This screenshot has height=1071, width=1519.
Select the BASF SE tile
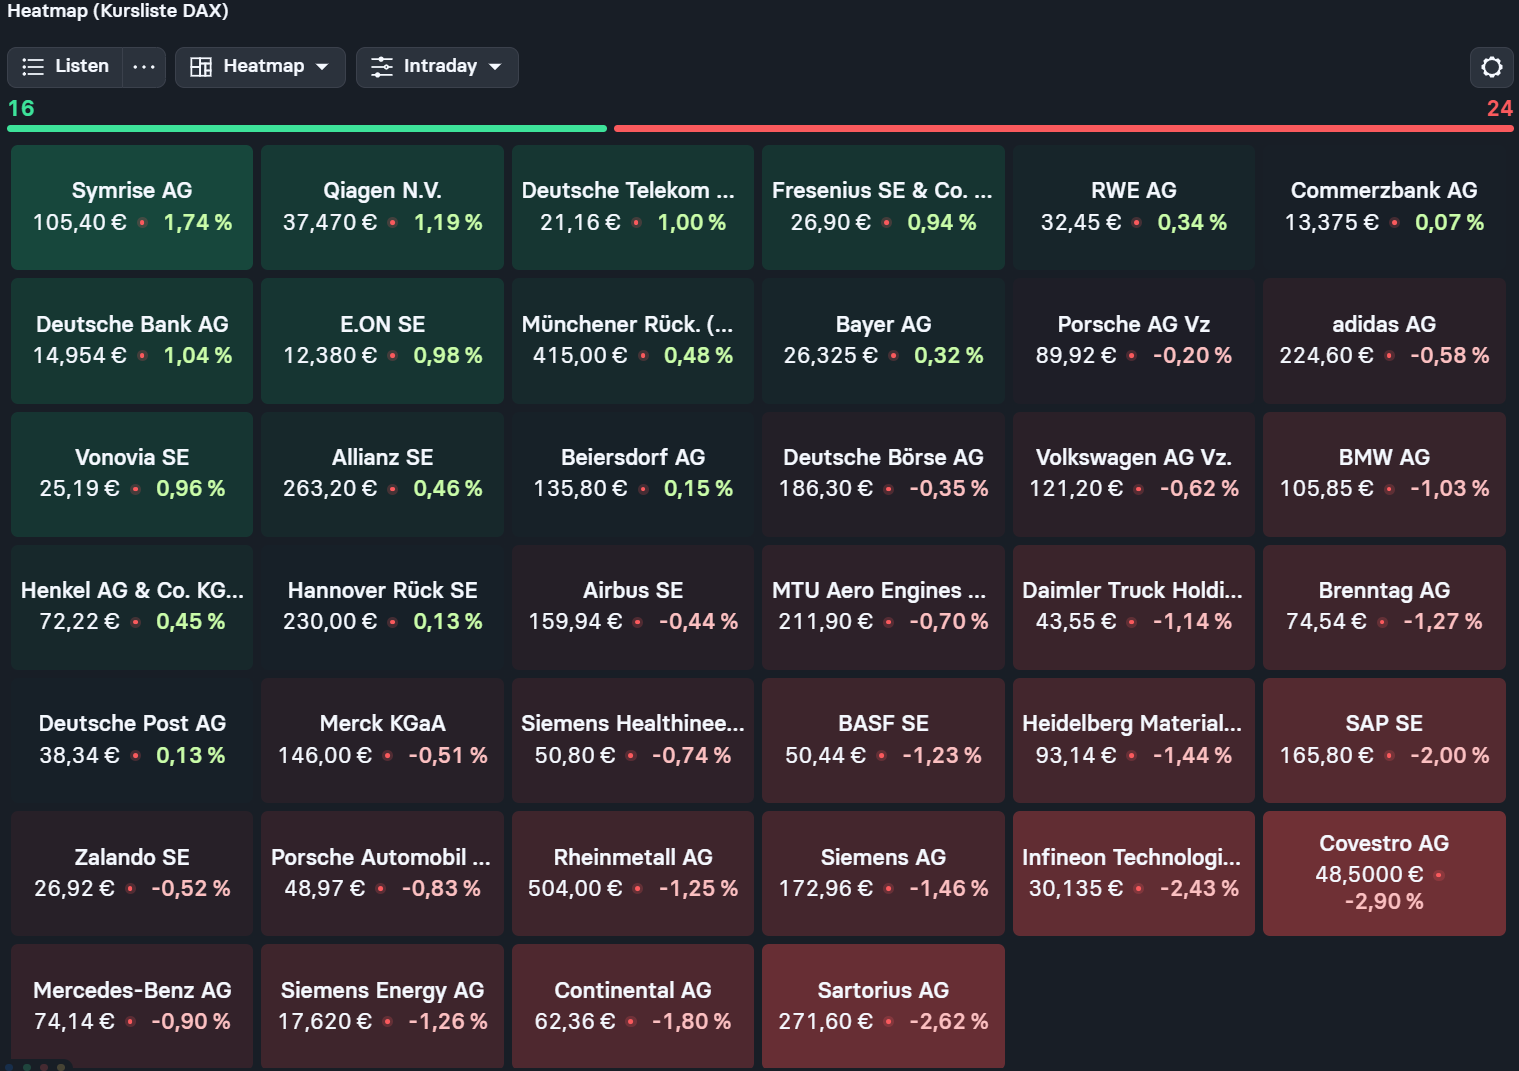883,740
